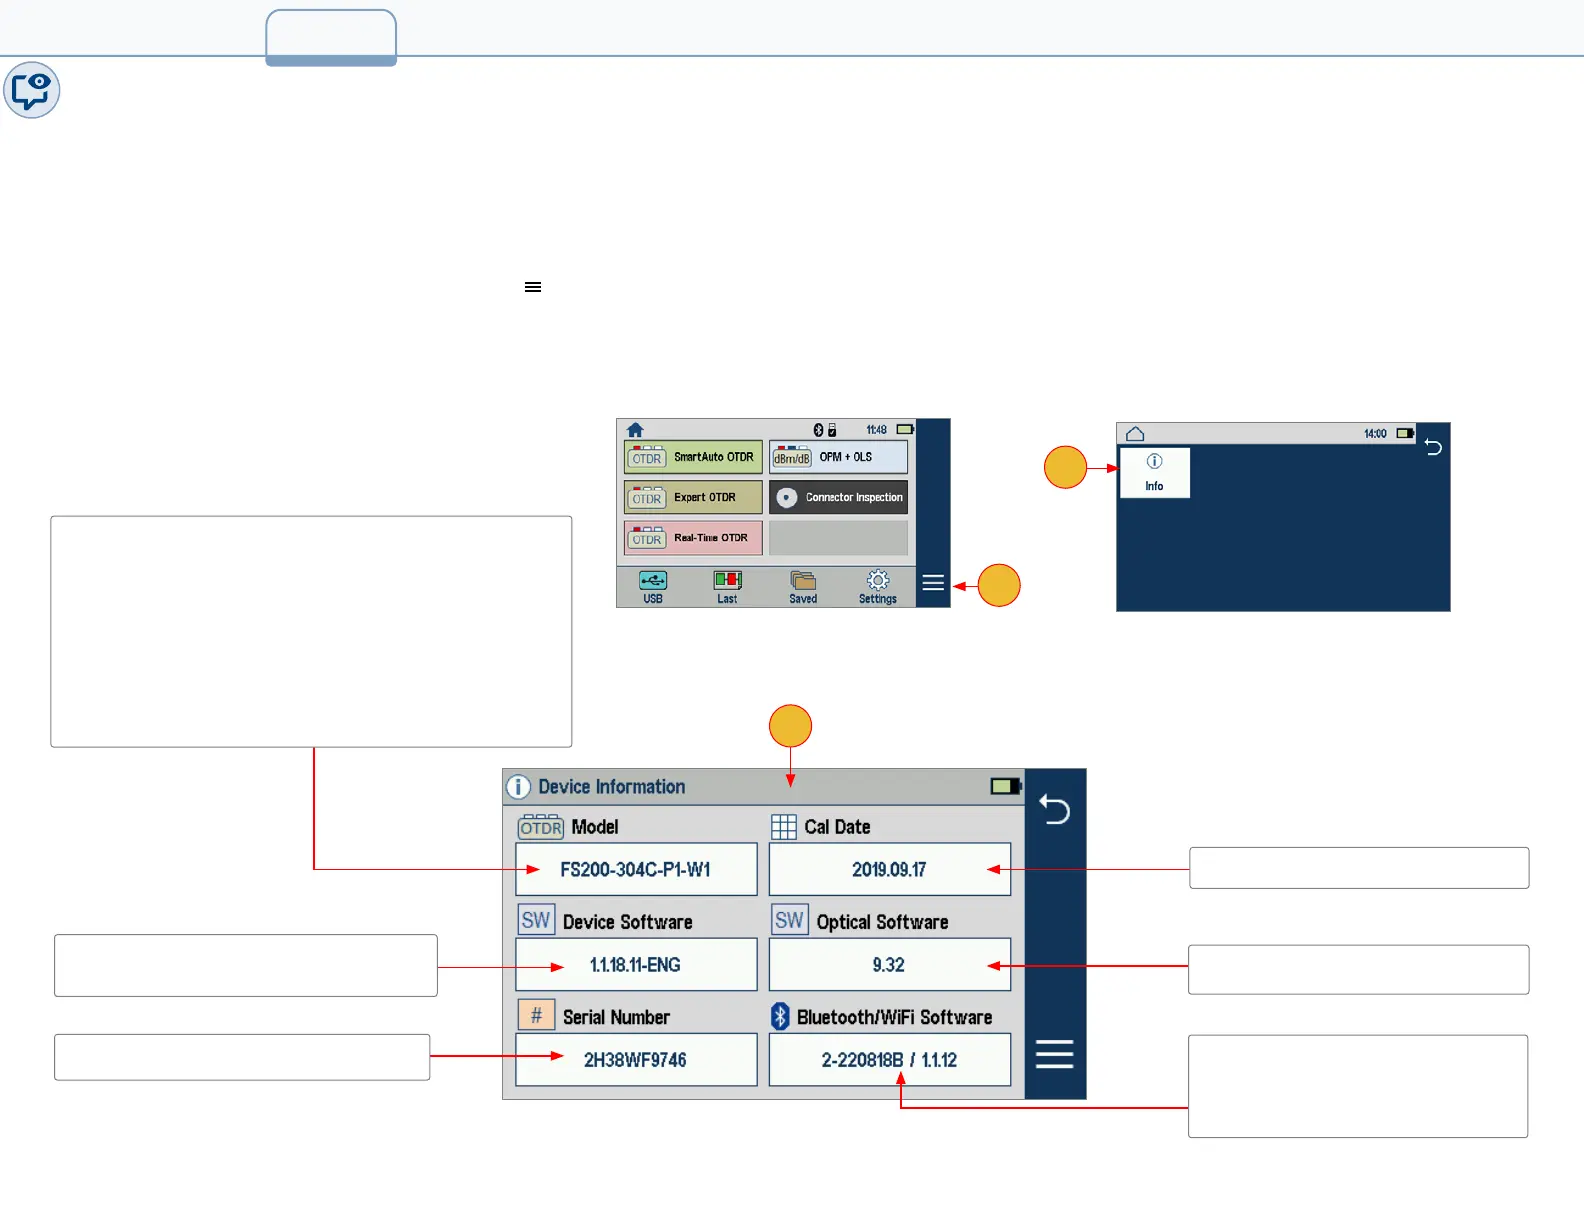Screen dimensions: 1584x1224
Task: Click the SW icon beside Device Software
Action: click(536, 920)
